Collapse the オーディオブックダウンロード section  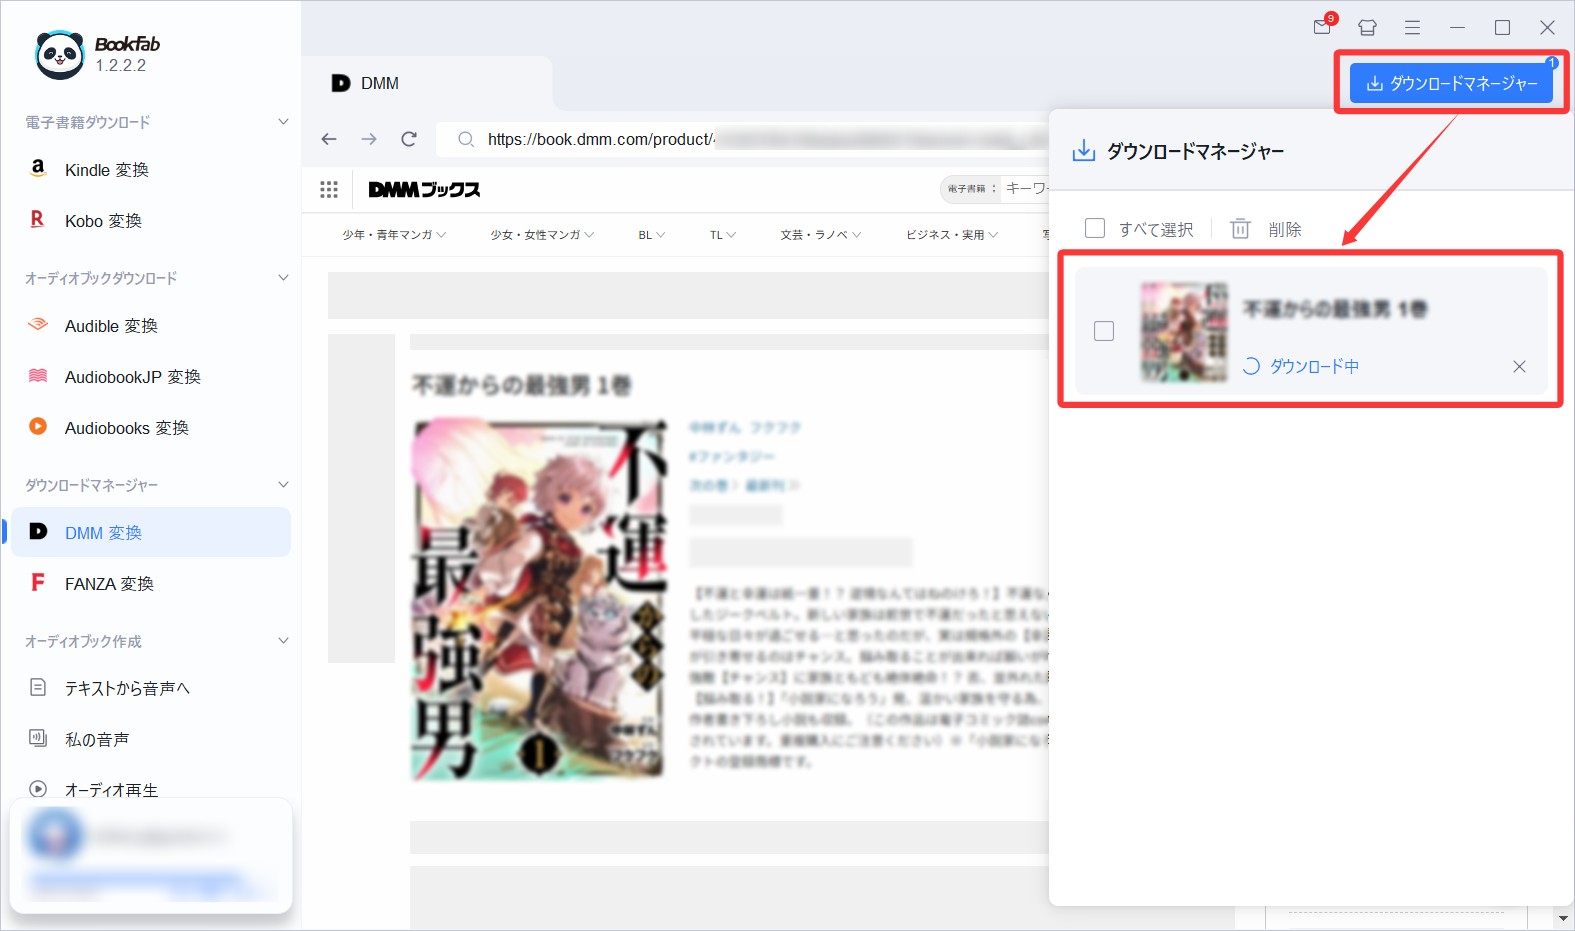[283, 278]
